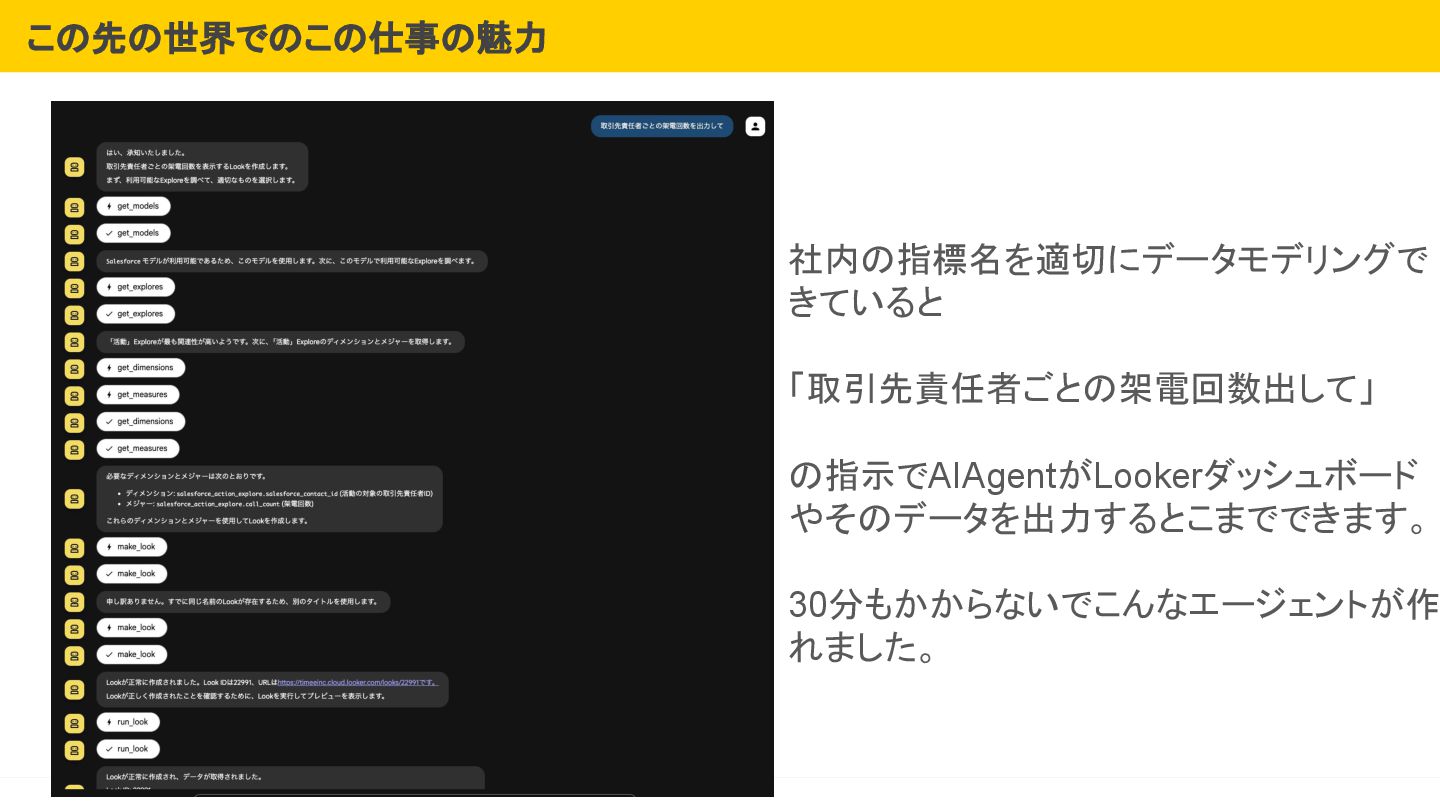
Task: Select the line の指示でAIAgentがLookerダッシュボード
Action: coord(1104,475)
